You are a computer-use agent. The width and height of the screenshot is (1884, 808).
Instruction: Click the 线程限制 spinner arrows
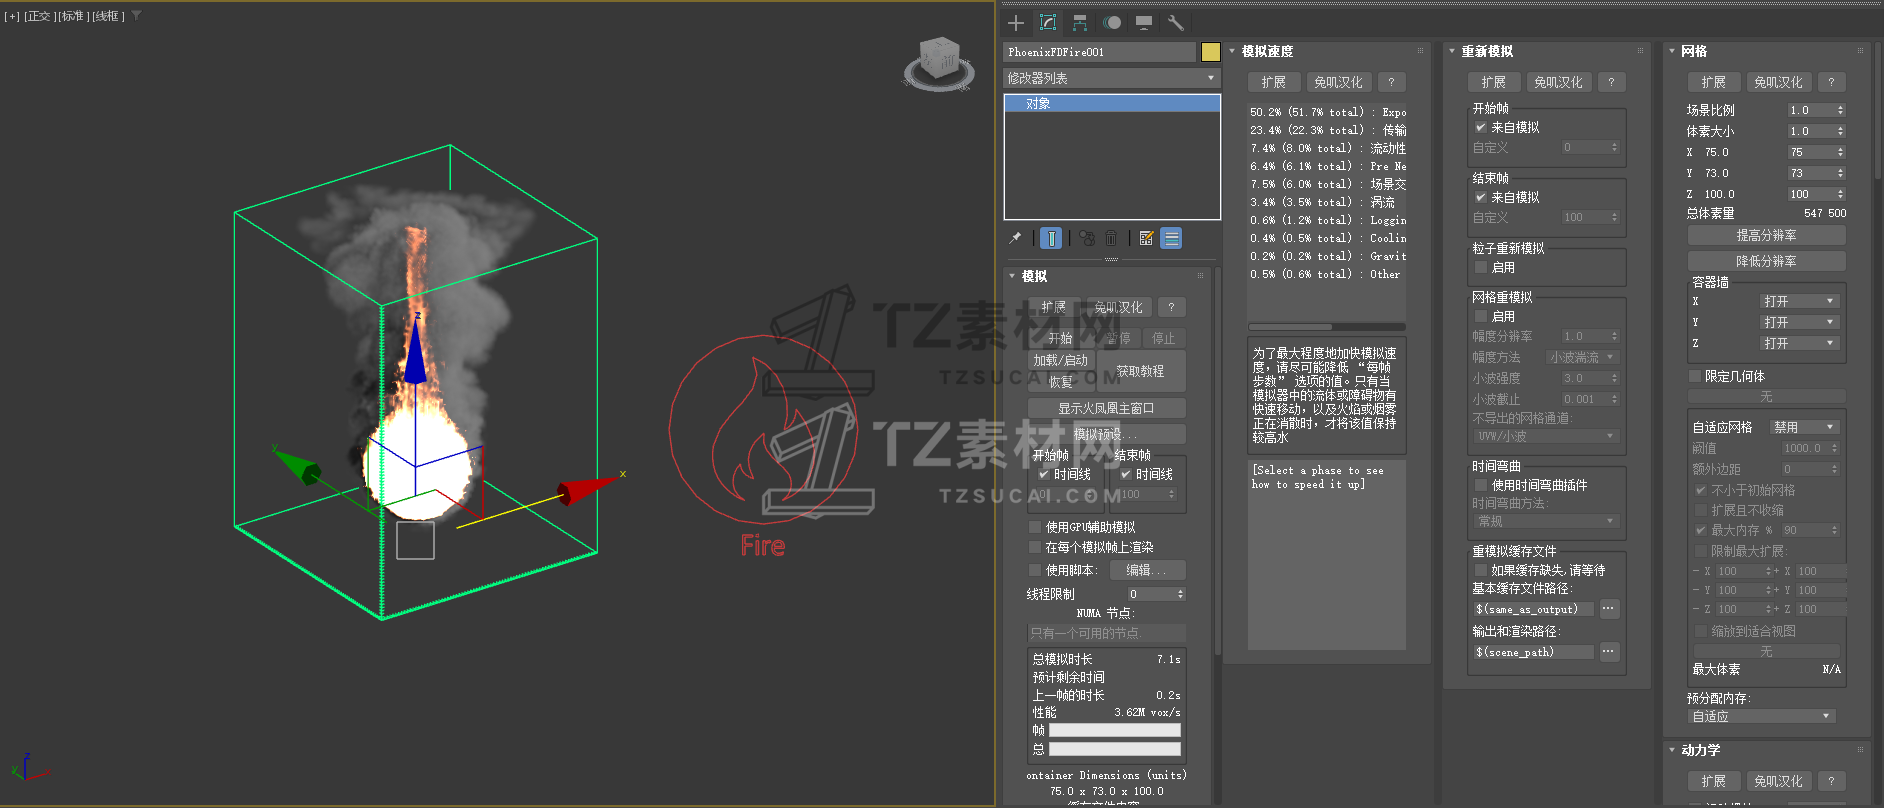click(1180, 594)
